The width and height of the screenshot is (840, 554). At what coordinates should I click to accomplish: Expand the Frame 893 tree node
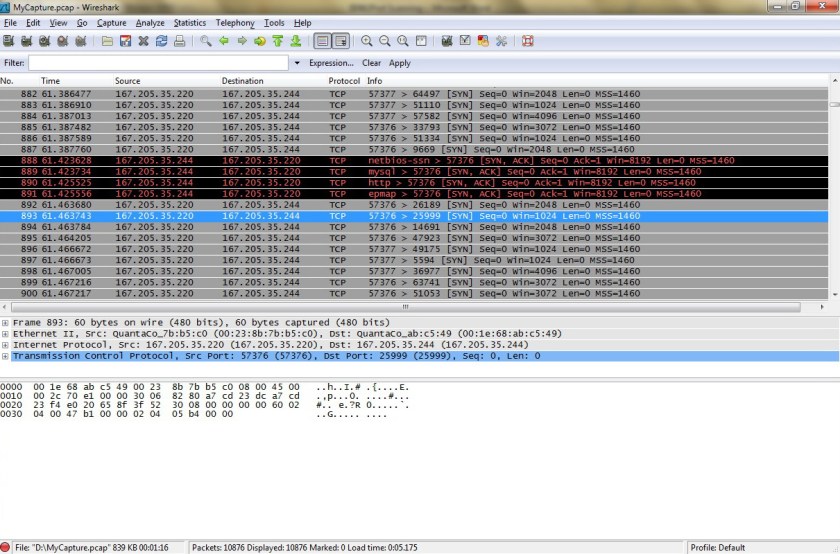pos(6,323)
